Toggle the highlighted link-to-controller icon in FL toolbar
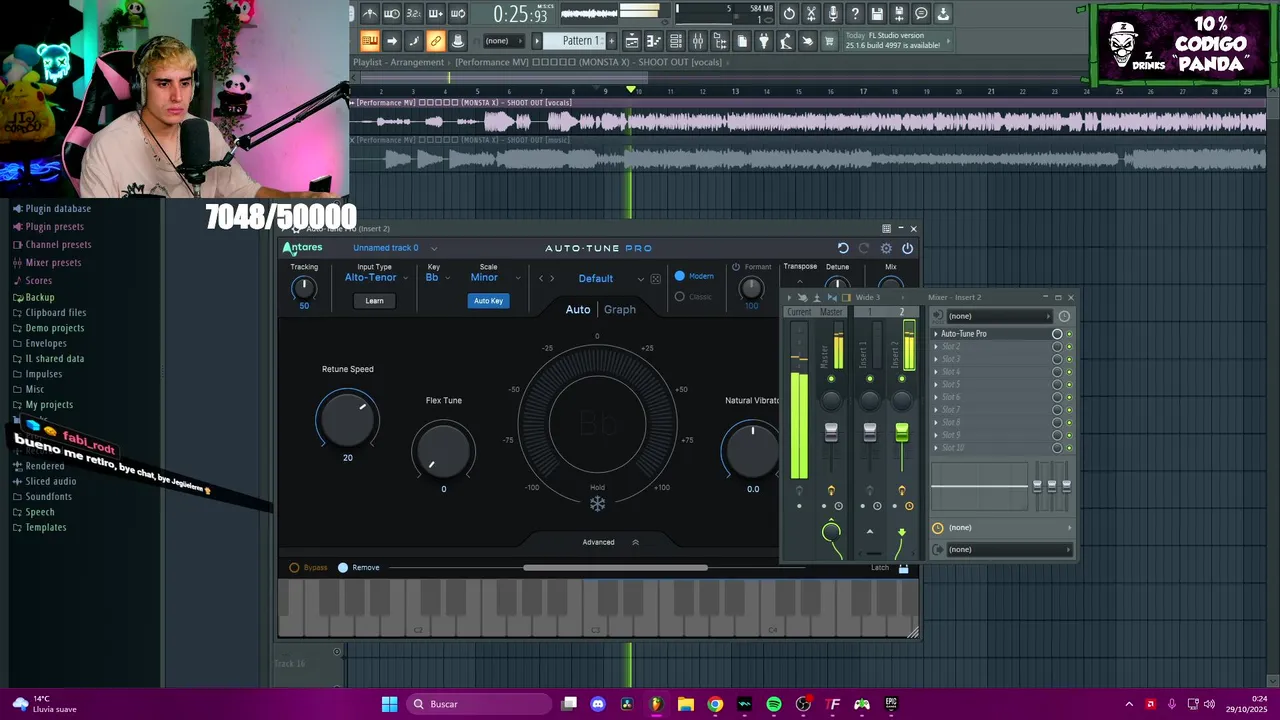This screenshot has width=1280, height=720. tap(436, 41)
